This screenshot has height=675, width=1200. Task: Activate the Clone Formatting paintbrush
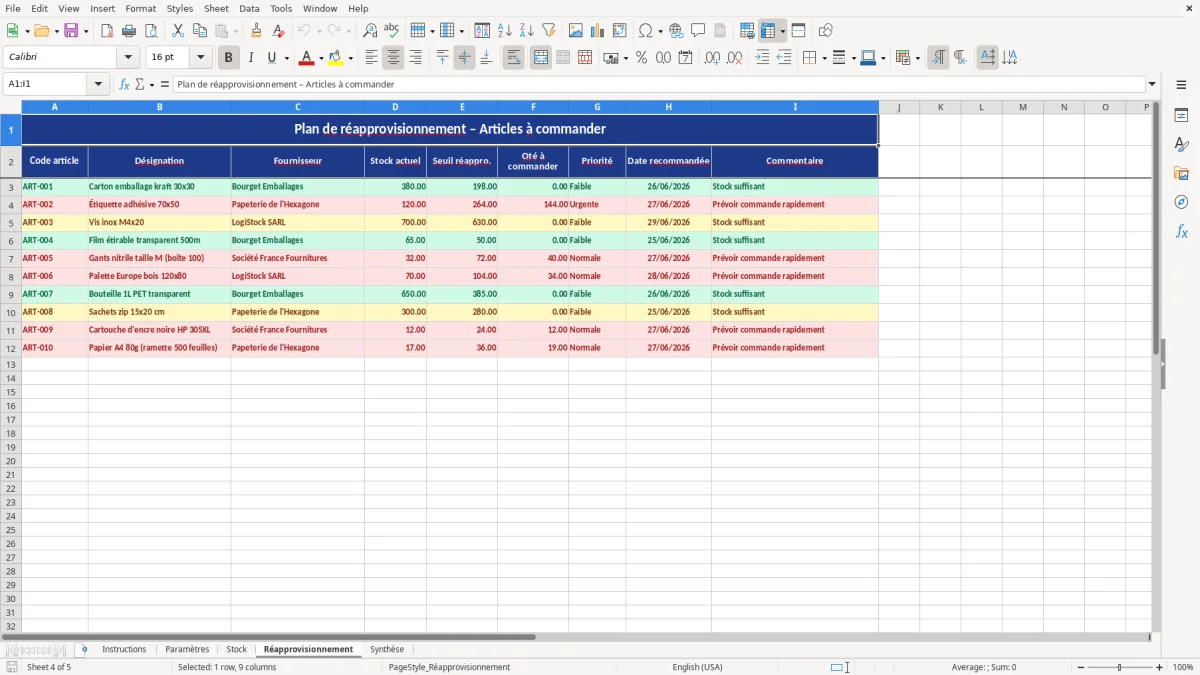[257, 31]
